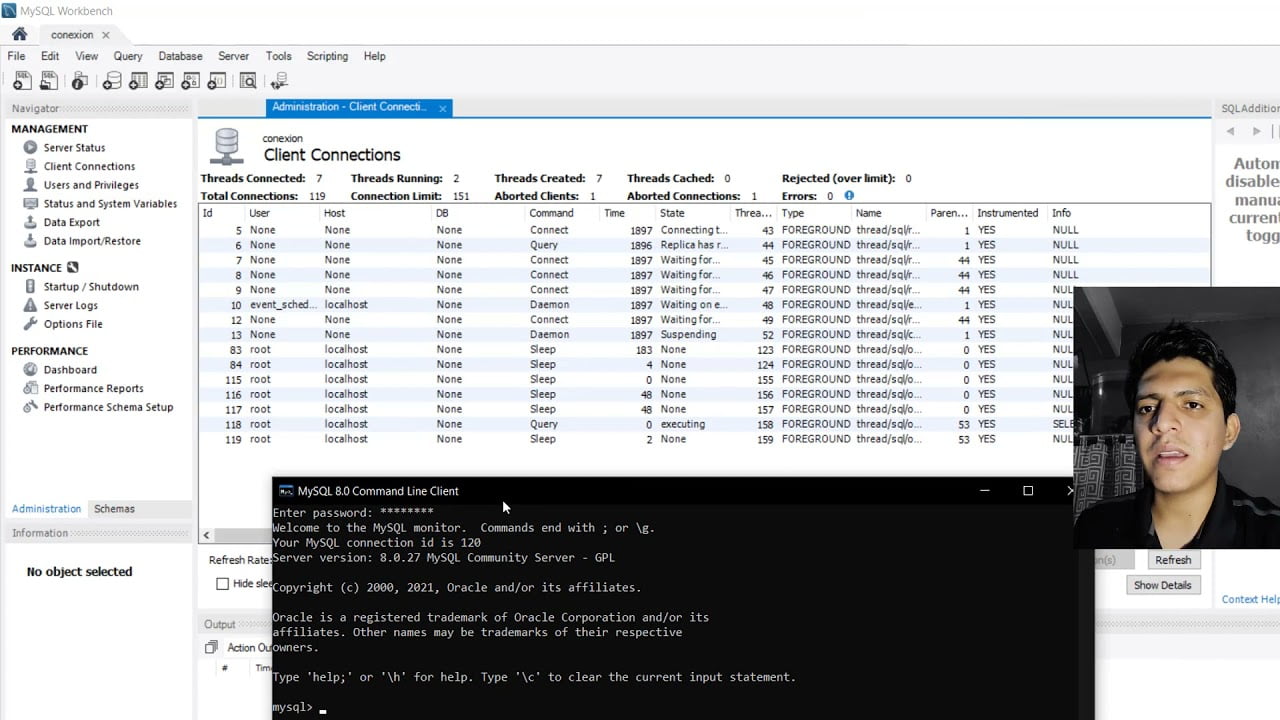This screenshot has height=720, width=1280.
Task: Open Server Logs
Action: 70,305
